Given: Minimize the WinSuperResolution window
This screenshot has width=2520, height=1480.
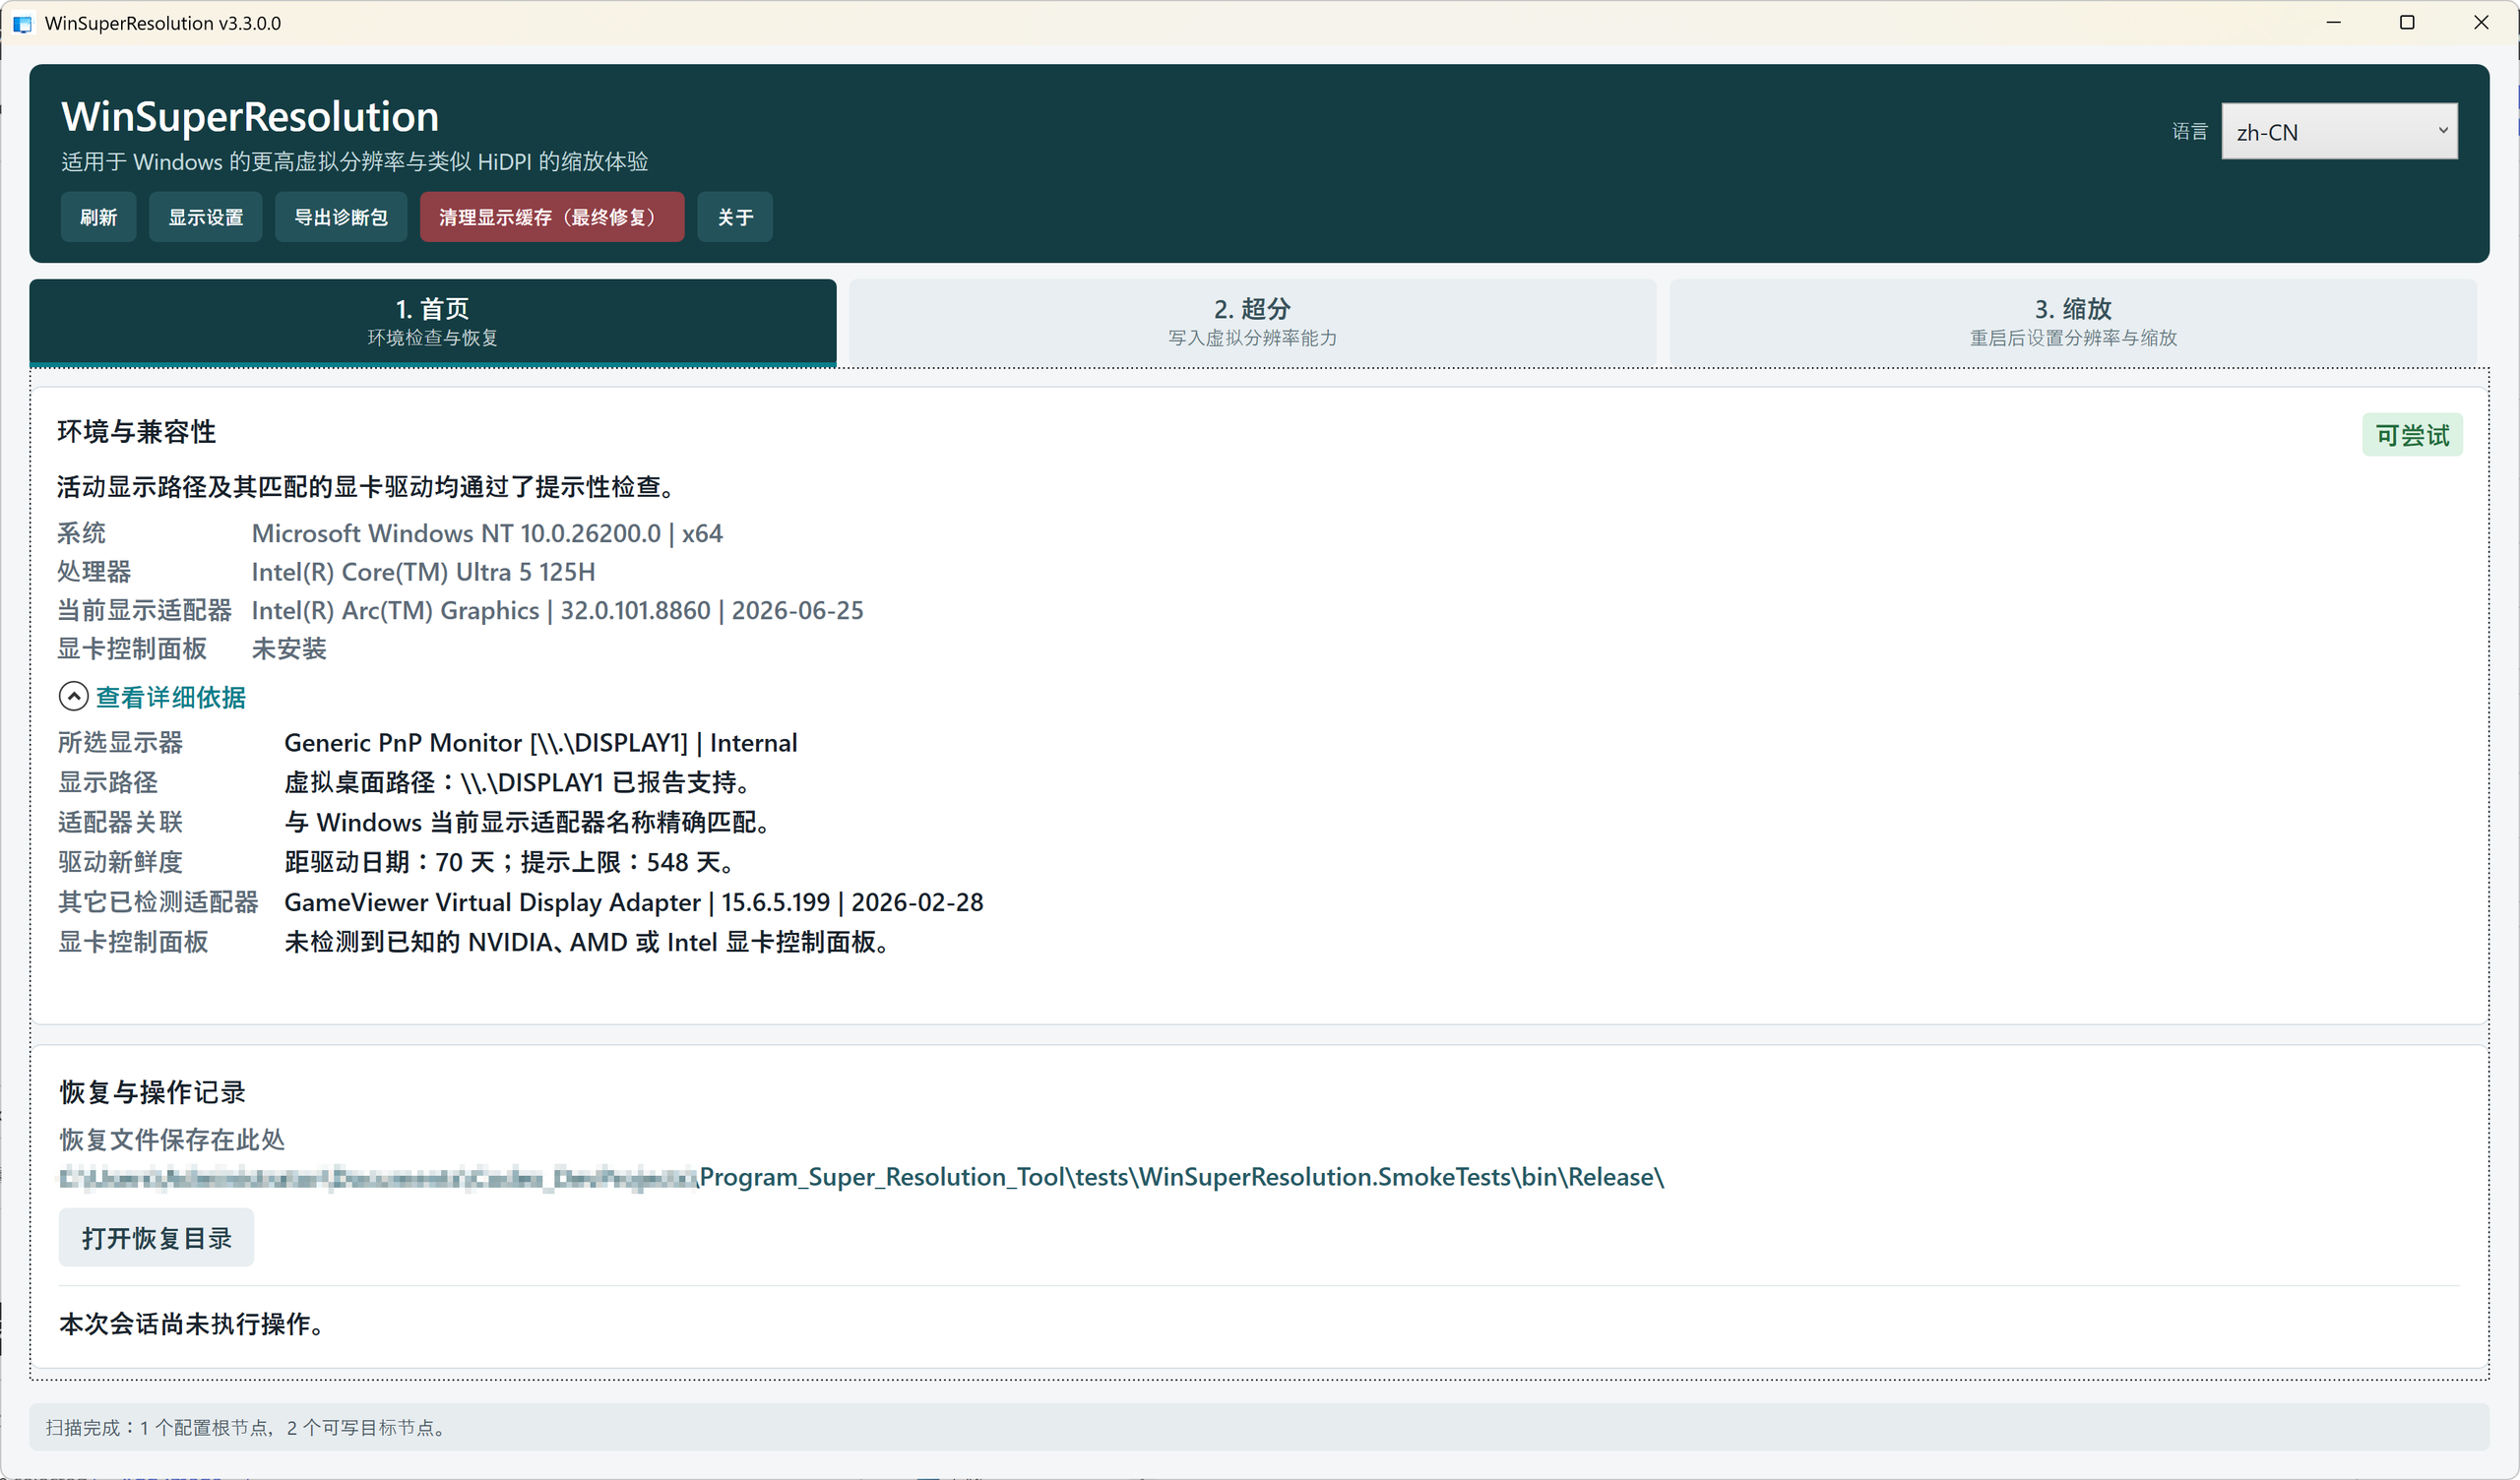Looking at the screenshot, I should pos(2333,22).
